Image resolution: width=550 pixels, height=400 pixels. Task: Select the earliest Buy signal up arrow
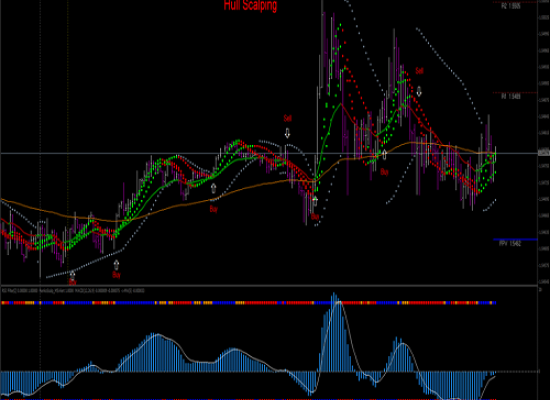click(x=72, y=275)
